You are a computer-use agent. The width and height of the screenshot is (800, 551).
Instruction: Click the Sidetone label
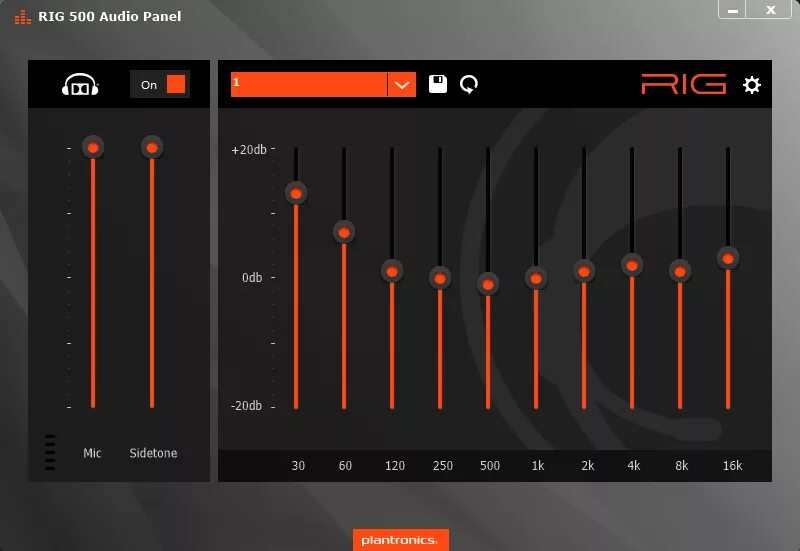tap(153, 453)
